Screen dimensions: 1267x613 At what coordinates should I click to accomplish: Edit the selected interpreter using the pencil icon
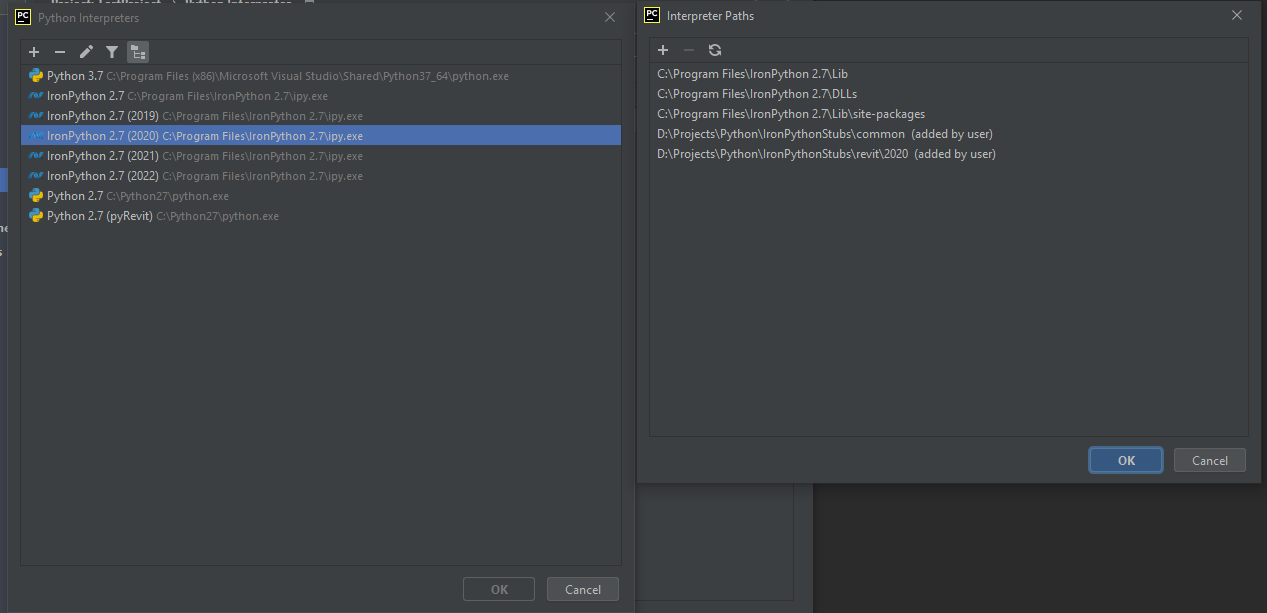coord(85,51)
